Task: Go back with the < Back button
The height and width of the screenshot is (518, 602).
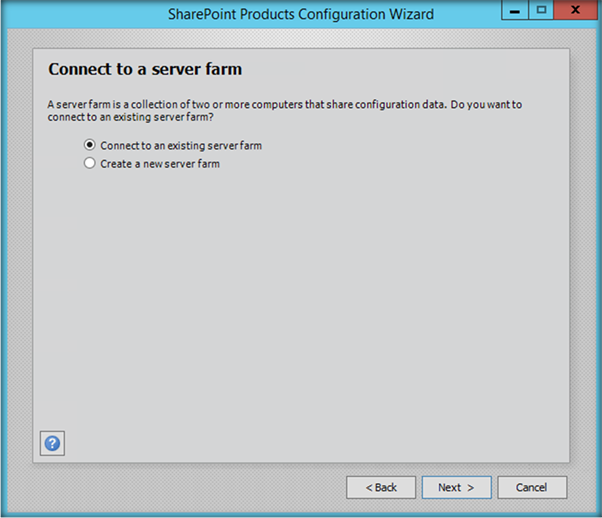Action: (x=381, y=487)
